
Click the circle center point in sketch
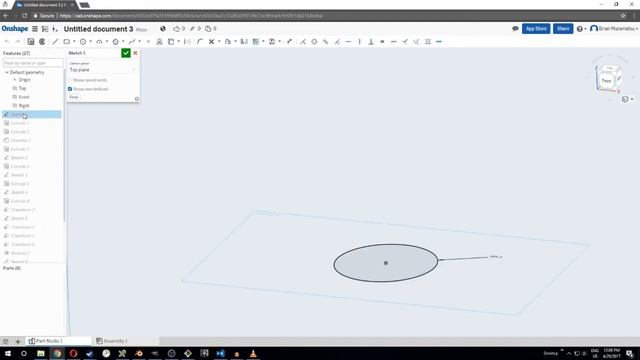[386, 263]
